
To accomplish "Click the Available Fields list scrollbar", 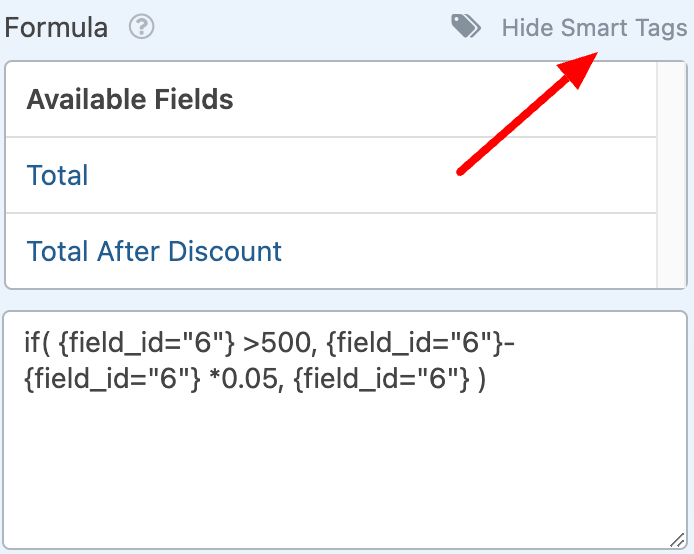I will (x=671, y=175).
